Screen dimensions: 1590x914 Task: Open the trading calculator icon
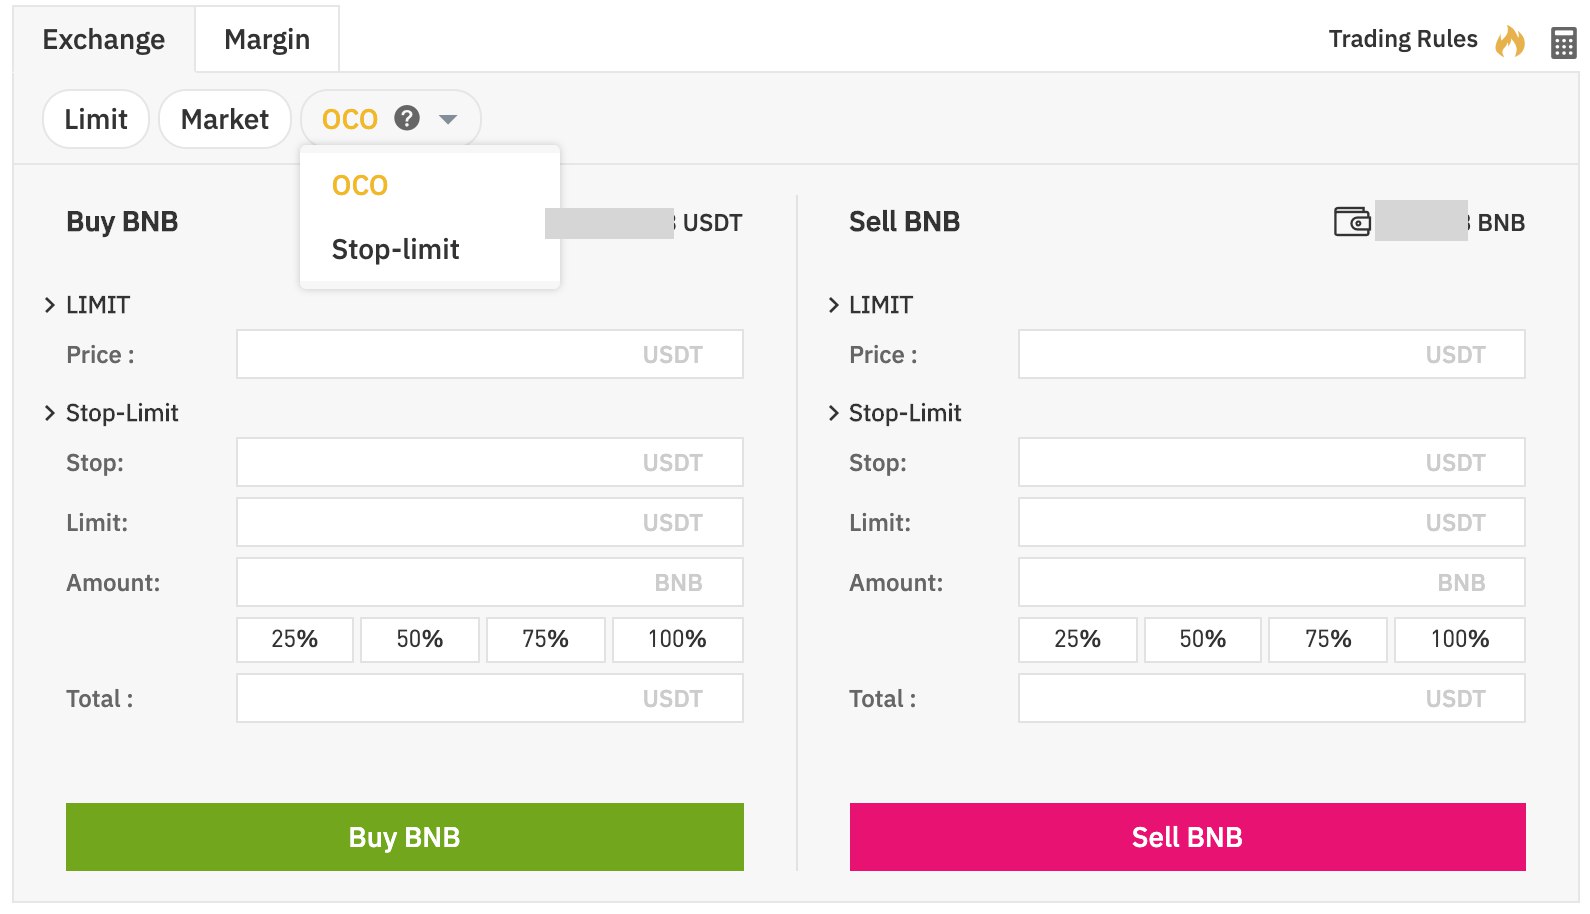[x=1563, y=42]
